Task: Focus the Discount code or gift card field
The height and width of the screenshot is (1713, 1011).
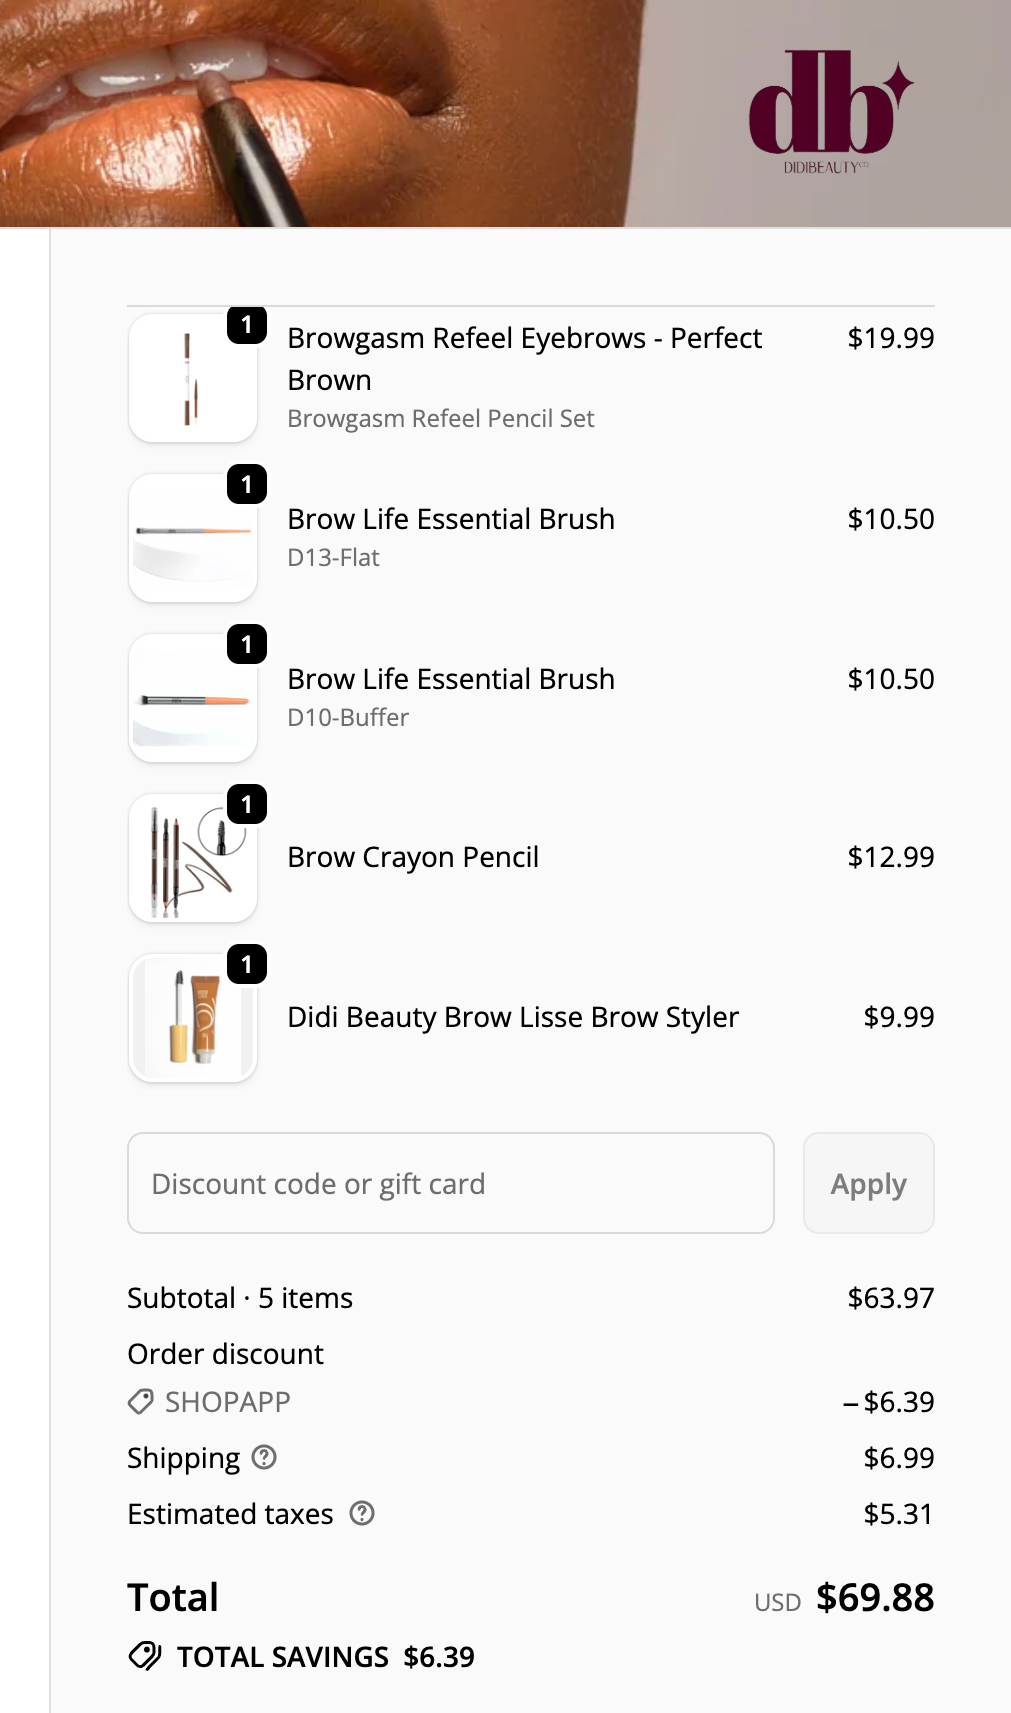Action: (x=450, y=1183)
